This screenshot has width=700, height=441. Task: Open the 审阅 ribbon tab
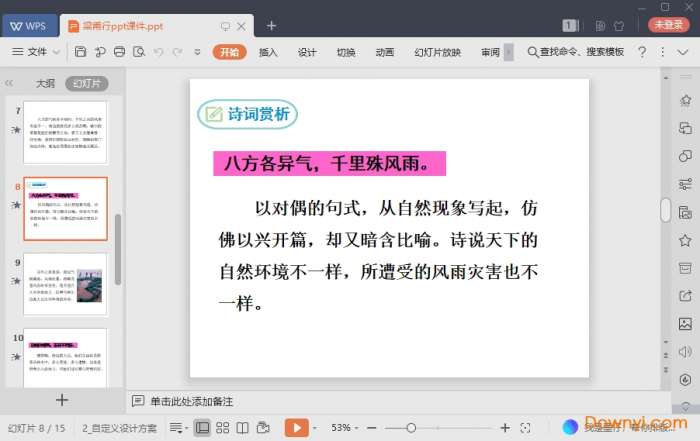[490, 52]
